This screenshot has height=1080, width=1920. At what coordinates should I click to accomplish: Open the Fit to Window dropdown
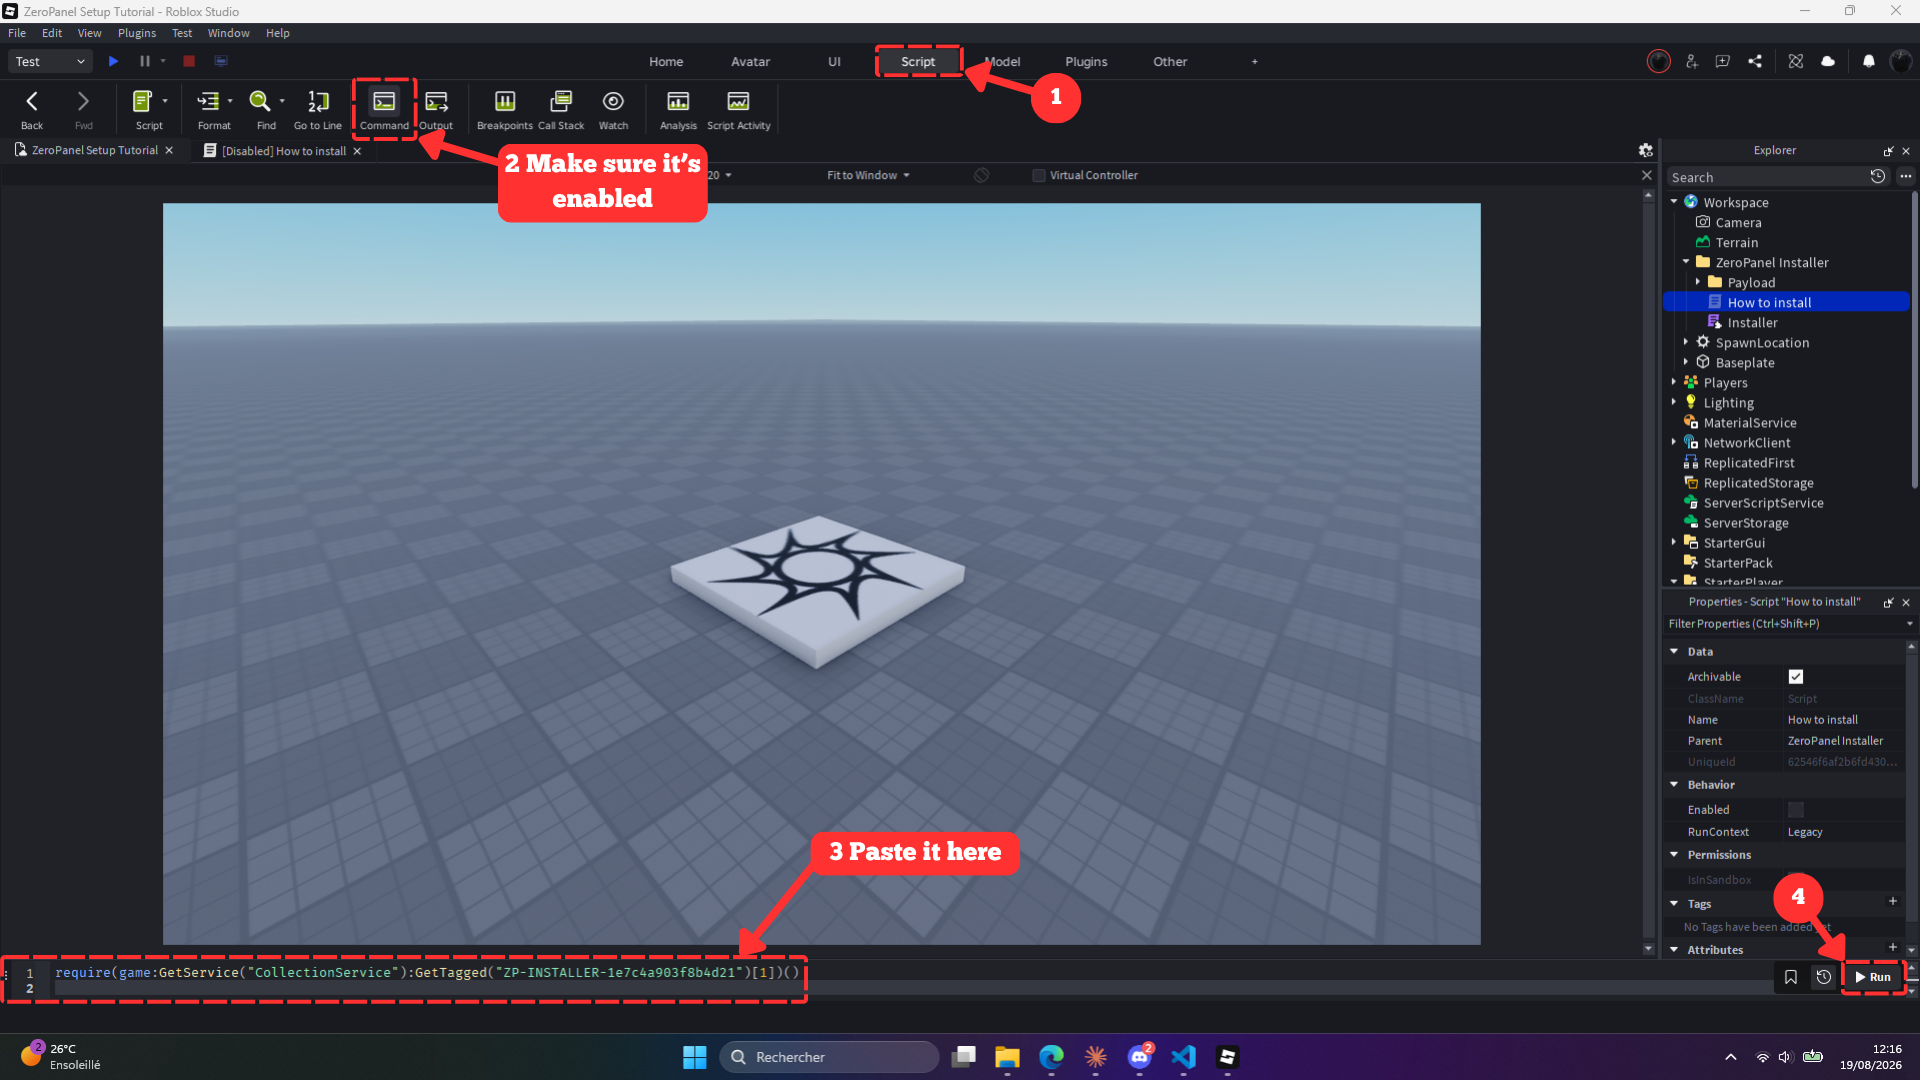click(x=868, y=175)
